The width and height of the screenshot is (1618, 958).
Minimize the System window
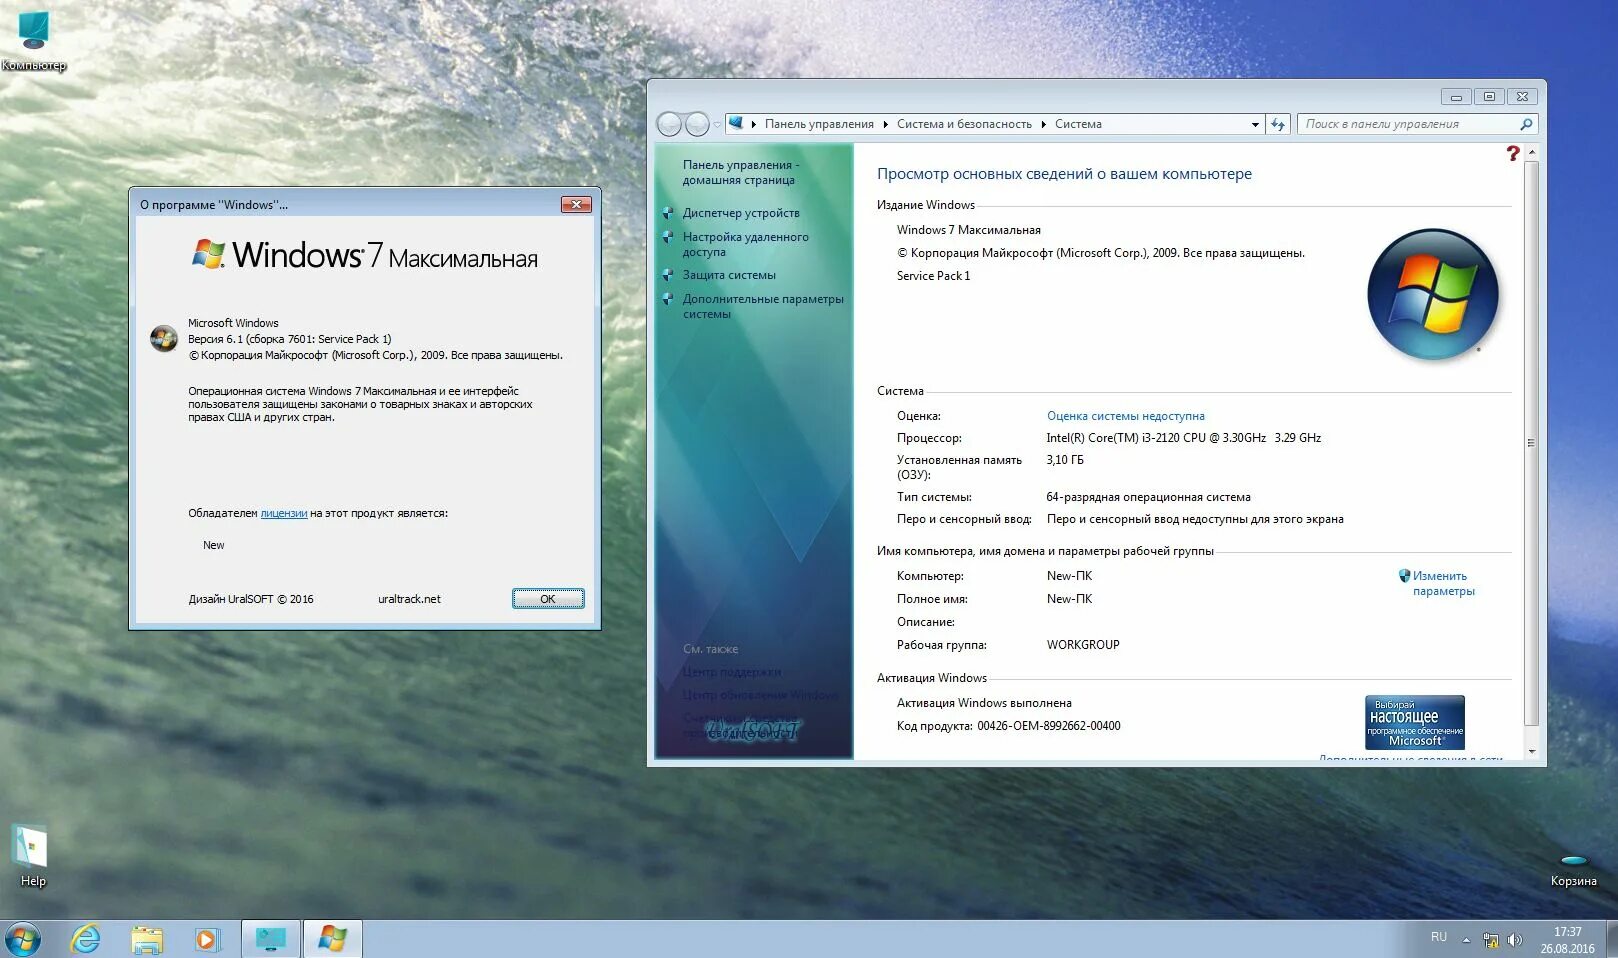1456,97
